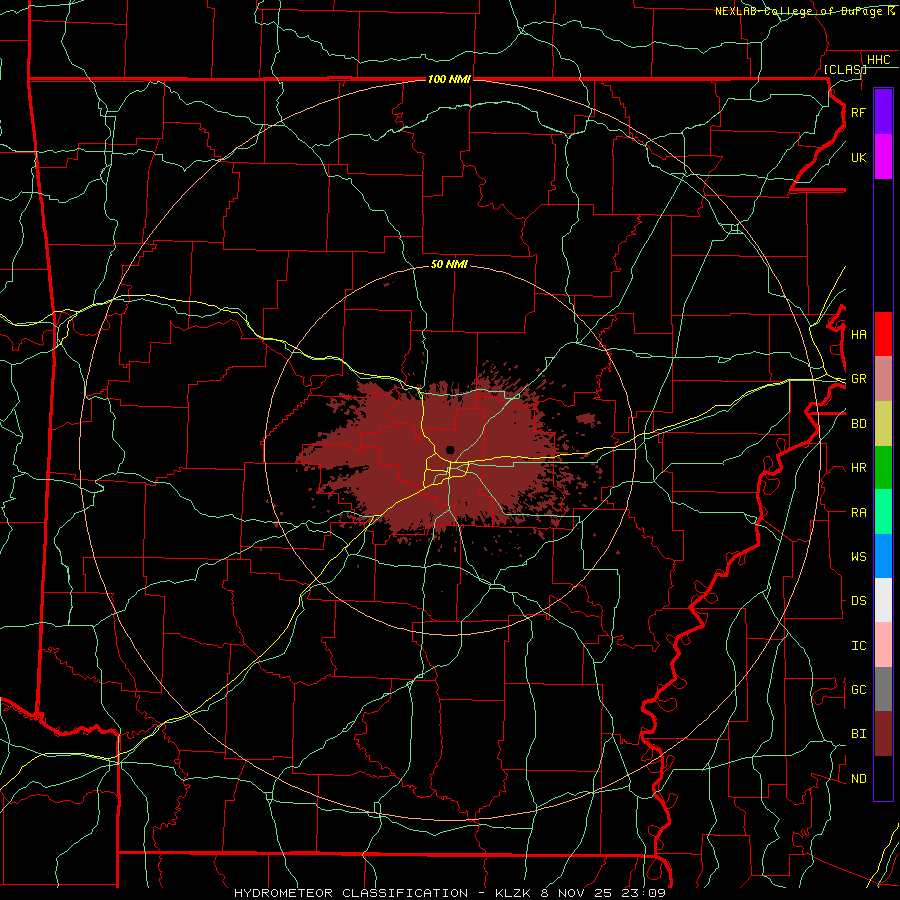
Task: Click the HR dark green legend swatch
Action: tap(883, 468)
